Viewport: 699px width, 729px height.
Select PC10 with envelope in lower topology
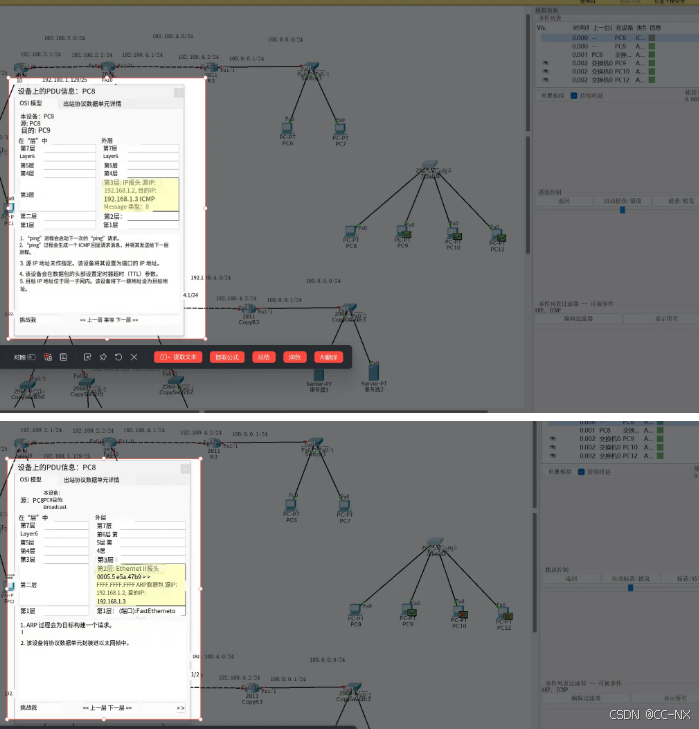pyautogui.click(x=459, y=612)
